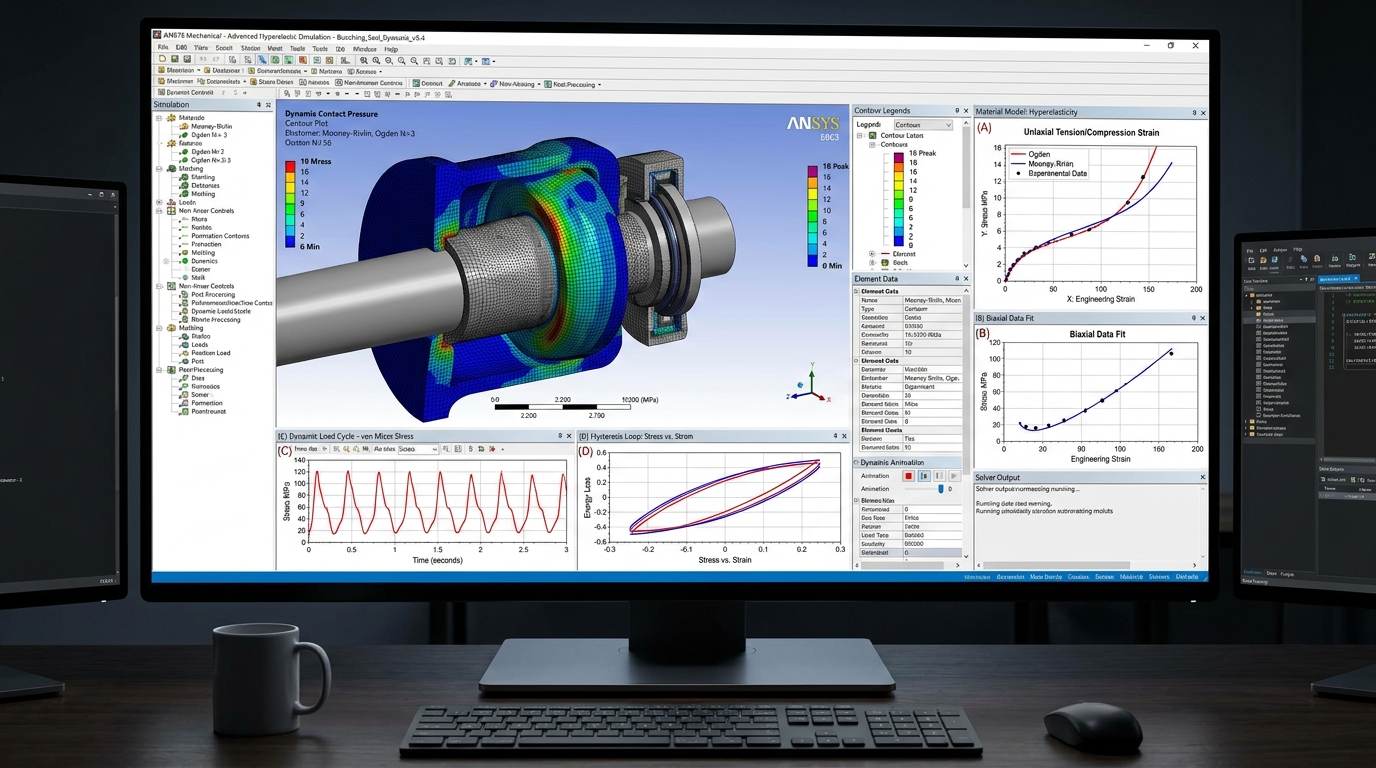
Task: Open the File menu
Action: [x=163, y=47]
